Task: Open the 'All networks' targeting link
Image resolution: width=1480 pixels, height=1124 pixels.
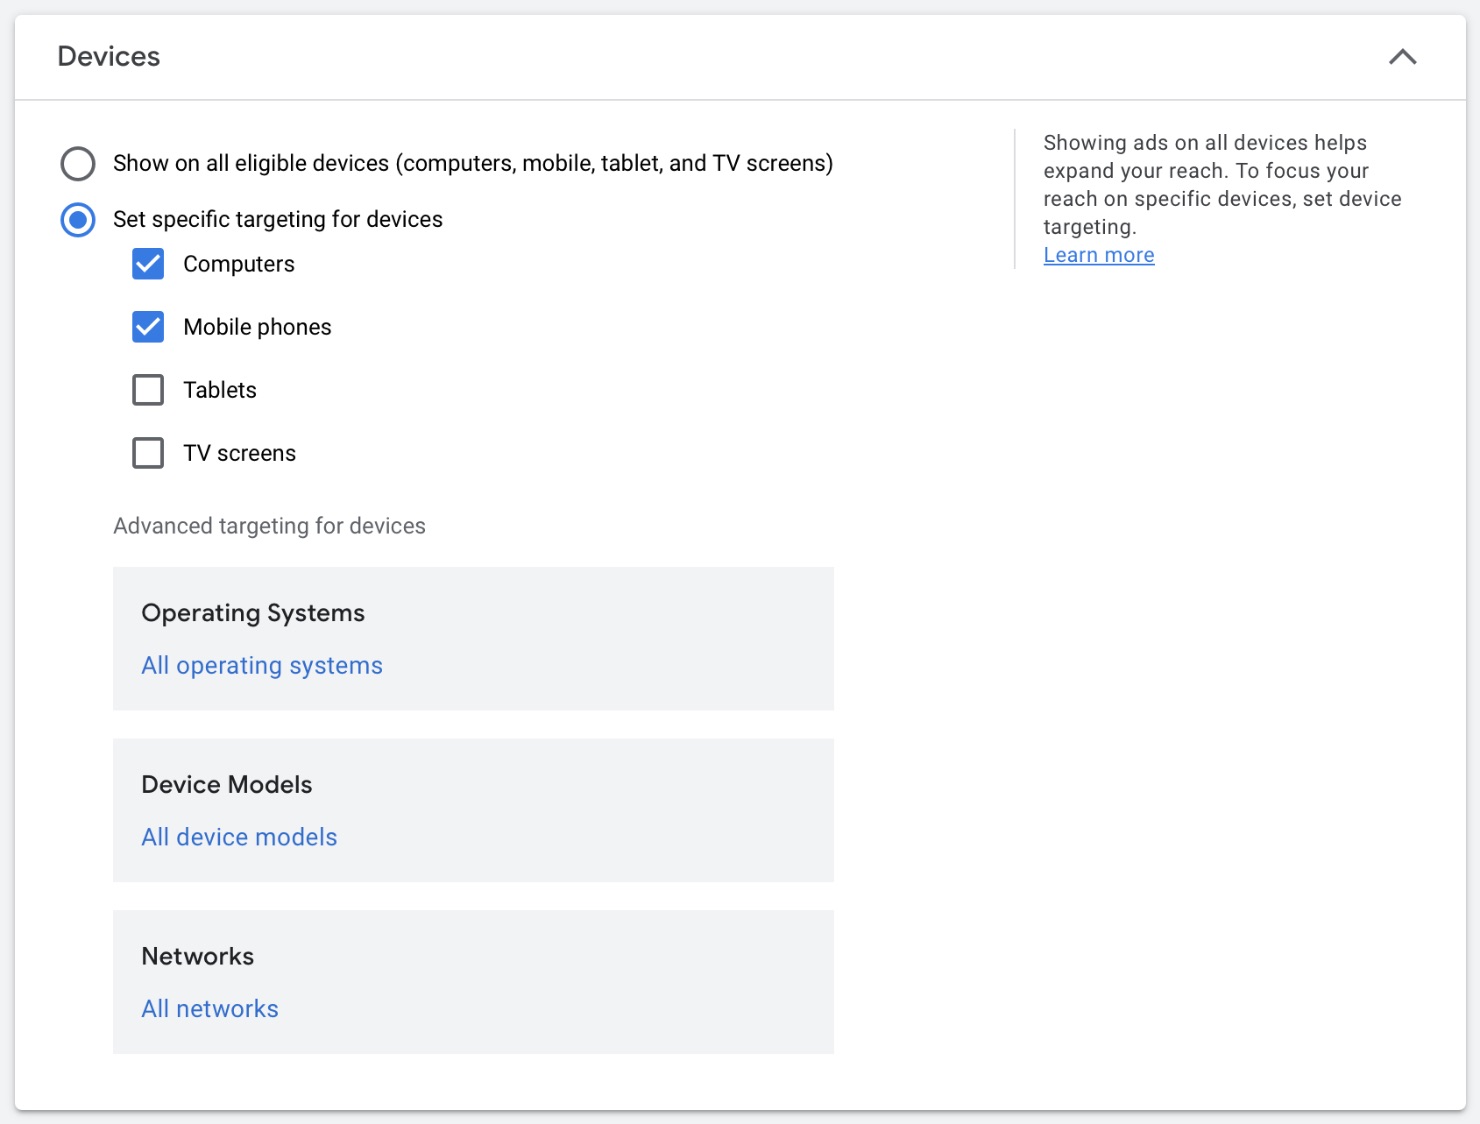Action: pos(210,1009)
